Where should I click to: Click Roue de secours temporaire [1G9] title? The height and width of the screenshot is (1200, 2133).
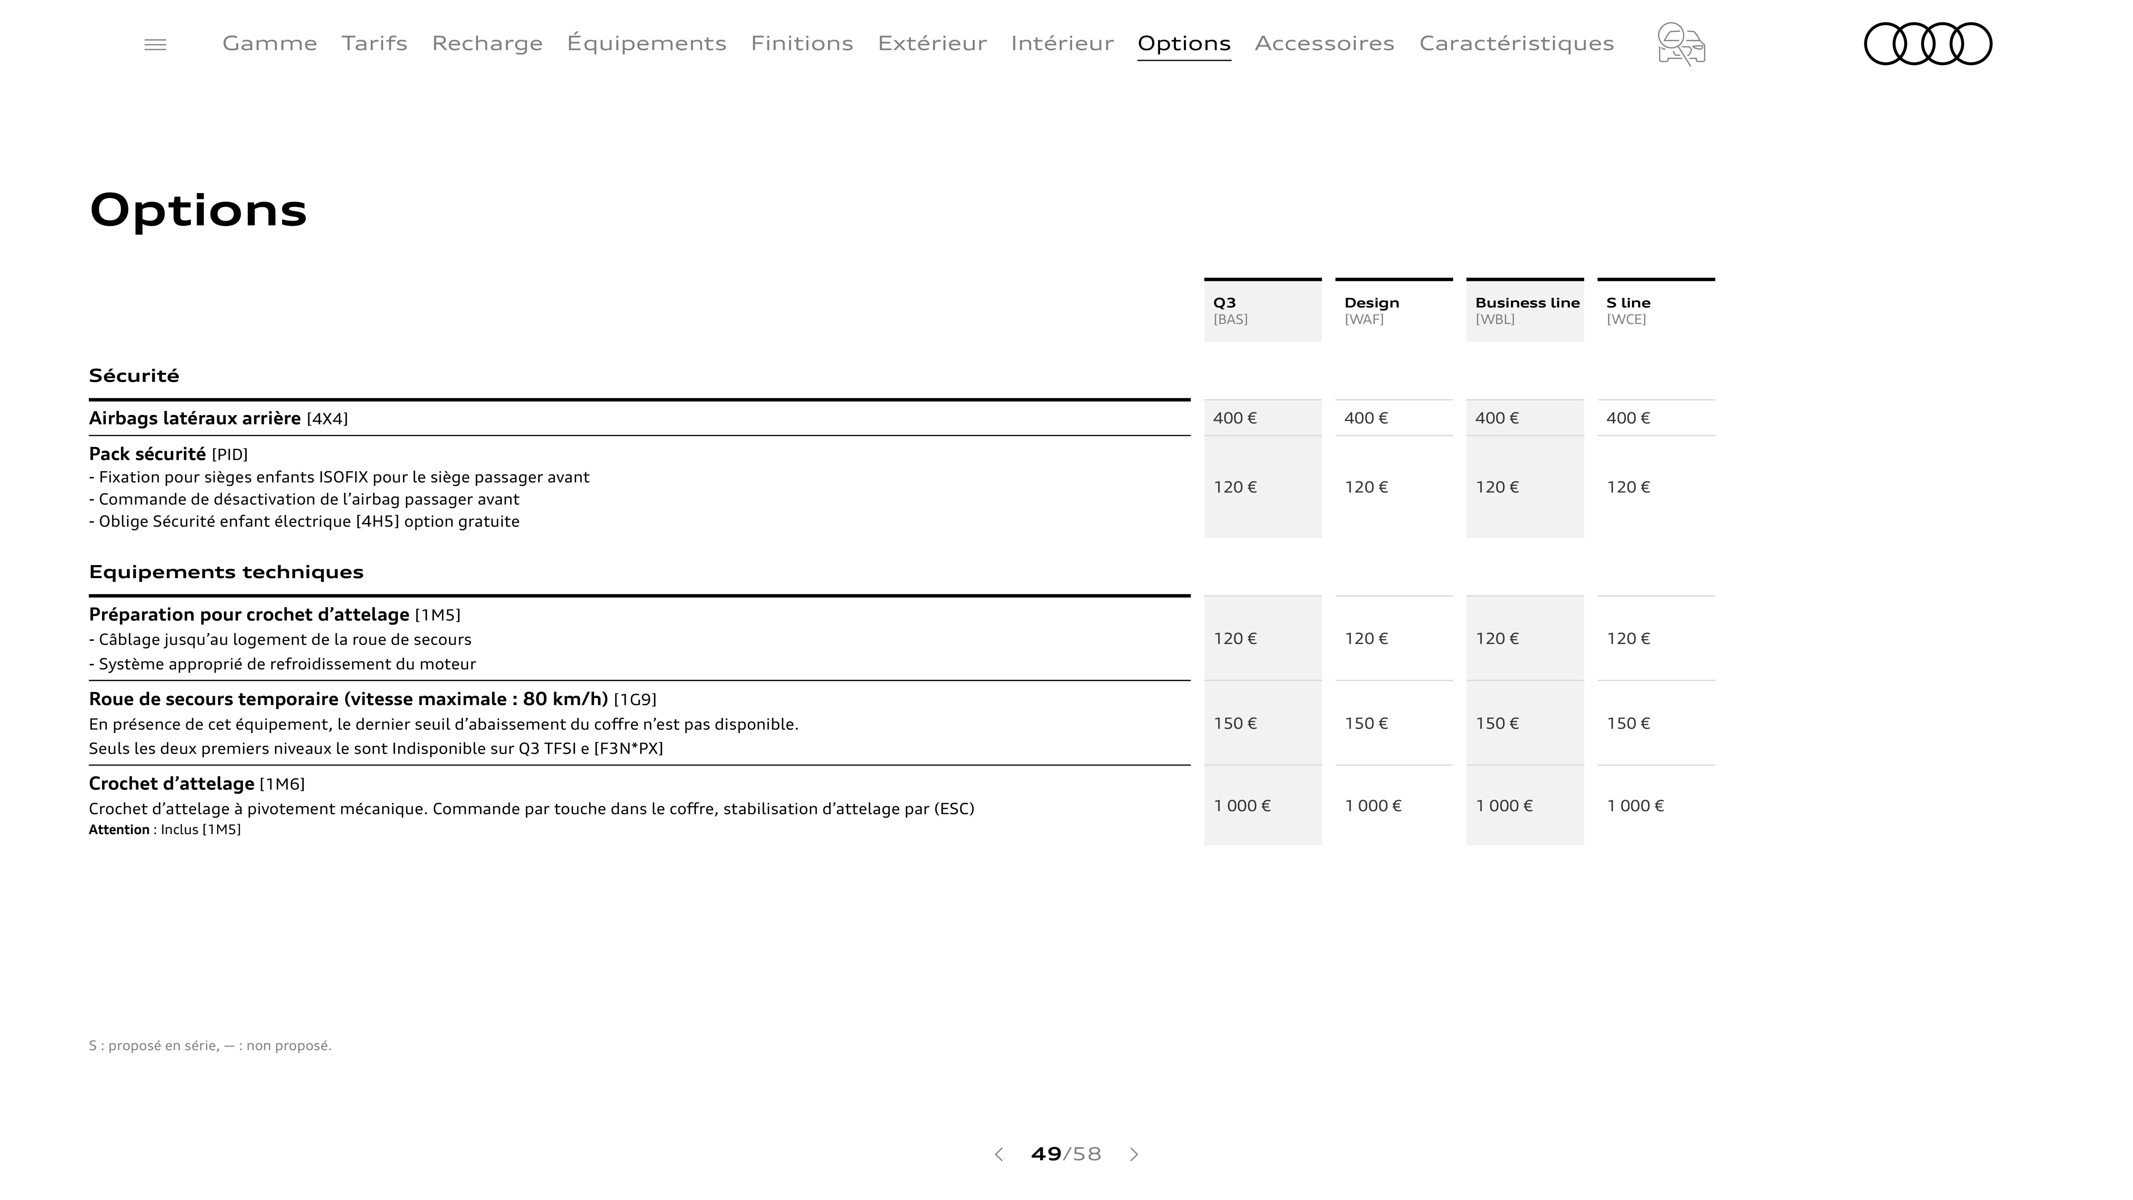coord(373,699)
